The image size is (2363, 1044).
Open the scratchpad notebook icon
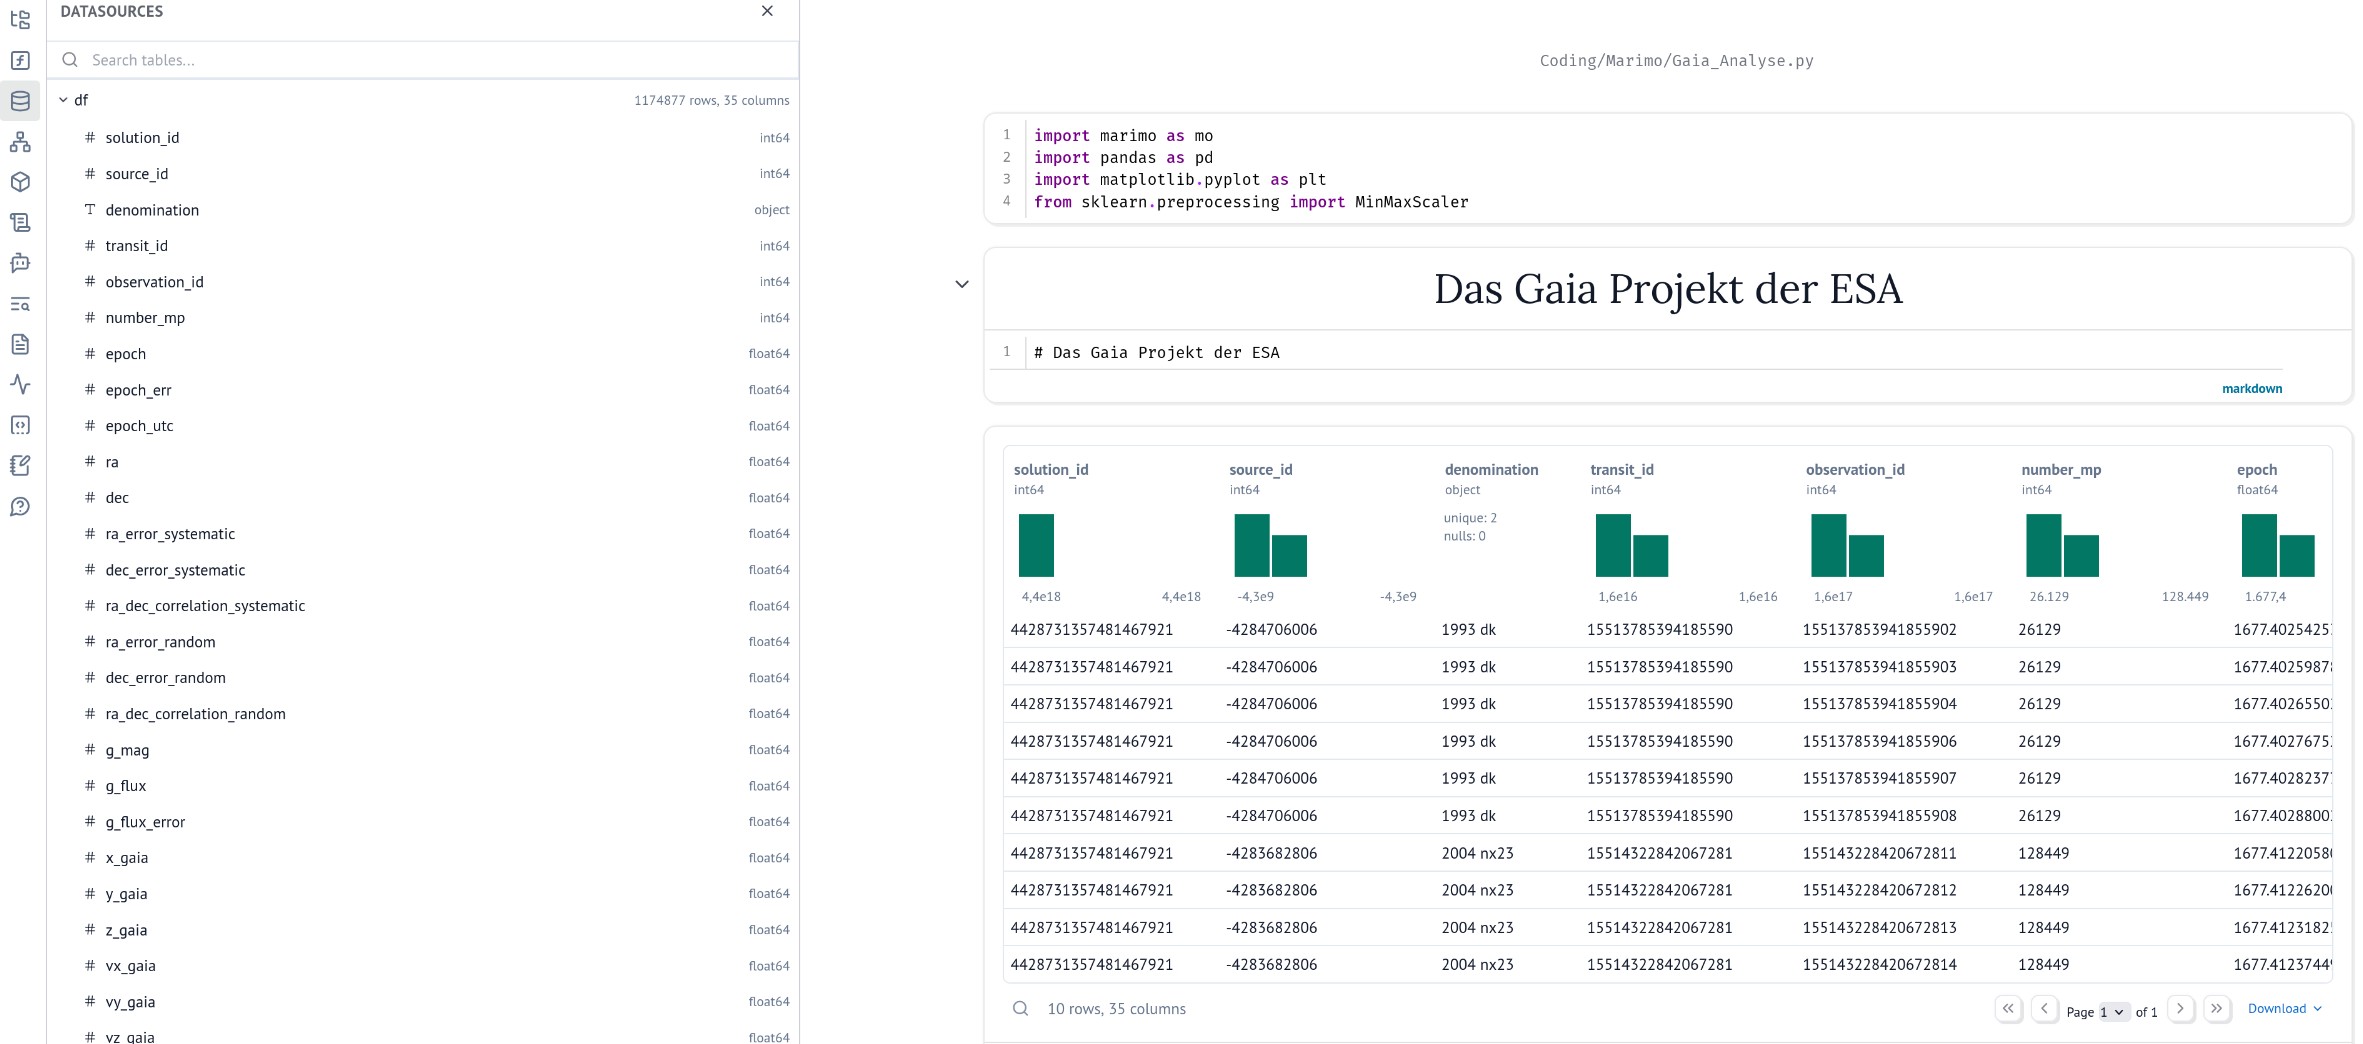tap(20, 466)
